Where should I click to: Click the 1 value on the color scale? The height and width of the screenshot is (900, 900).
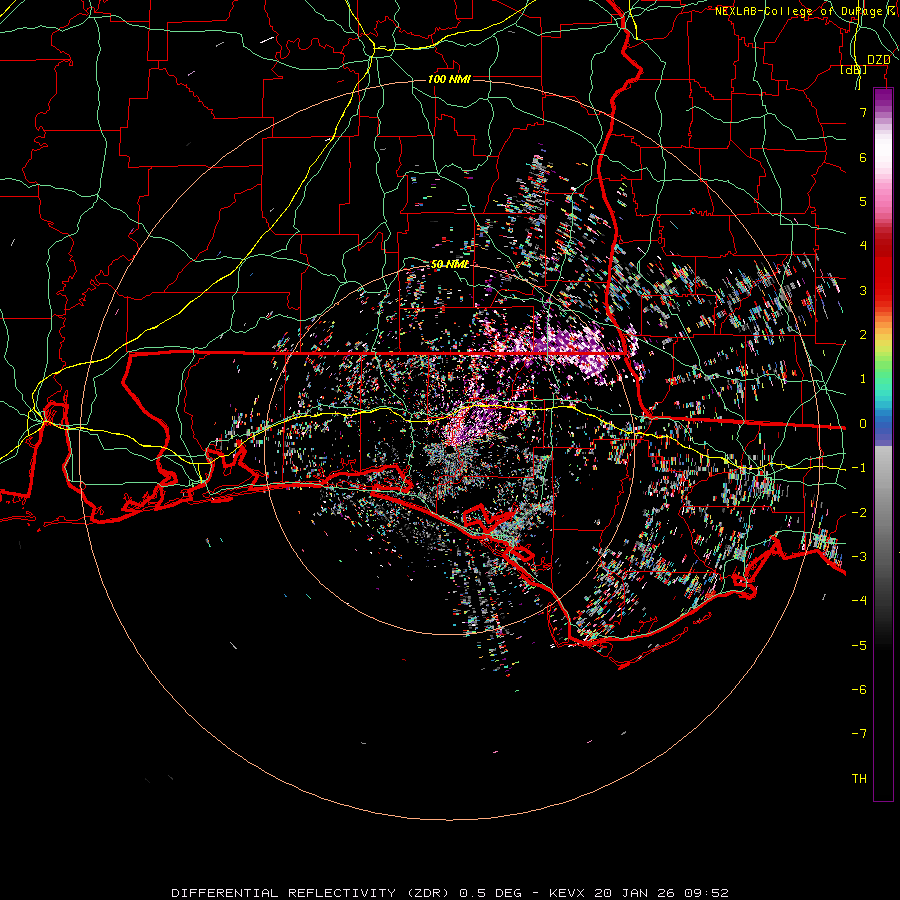tap(863, 379)
